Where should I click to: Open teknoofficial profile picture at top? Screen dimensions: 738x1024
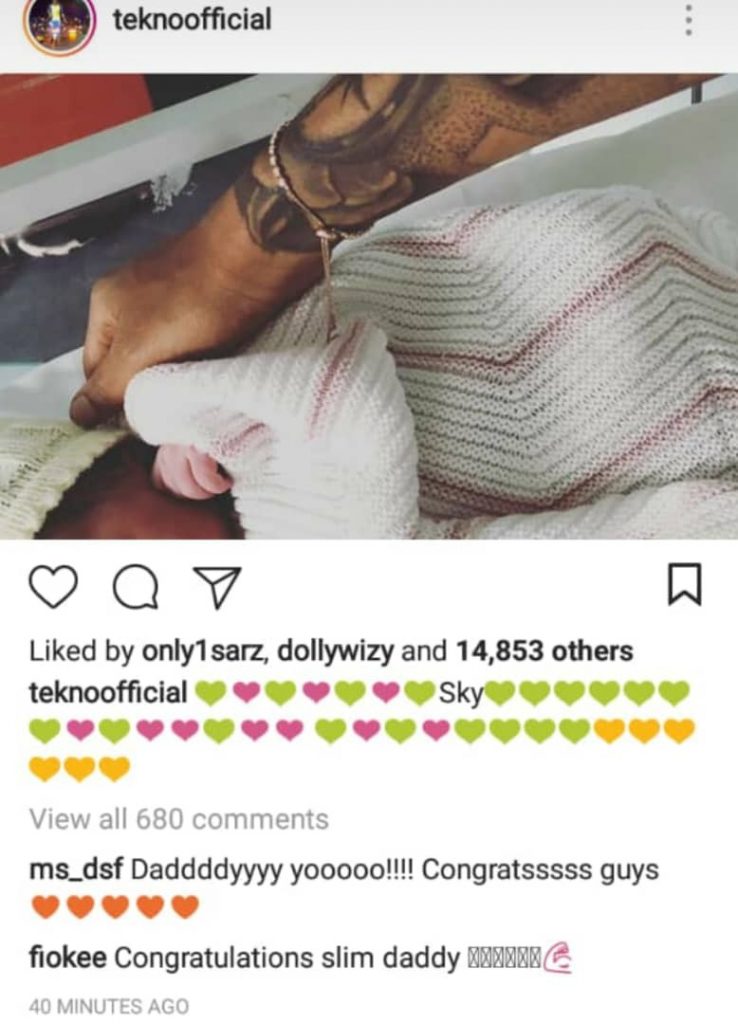pos(60,25)
